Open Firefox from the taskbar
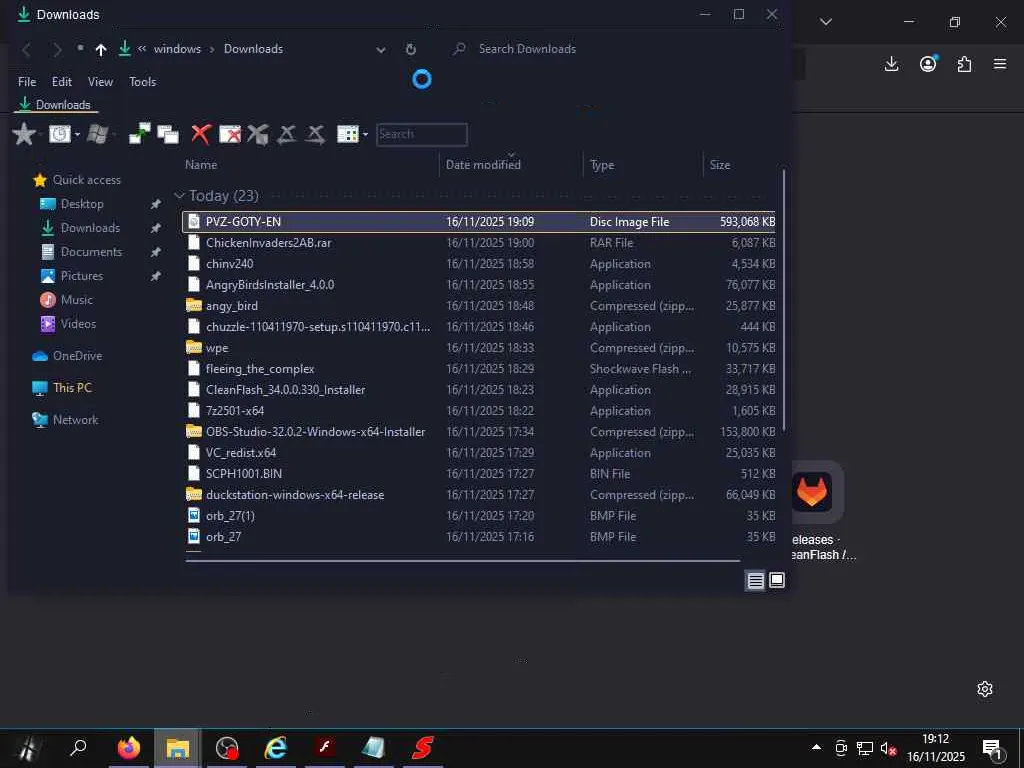The height and width of the screenshot is (768, 1024). [x=129, y=748]
